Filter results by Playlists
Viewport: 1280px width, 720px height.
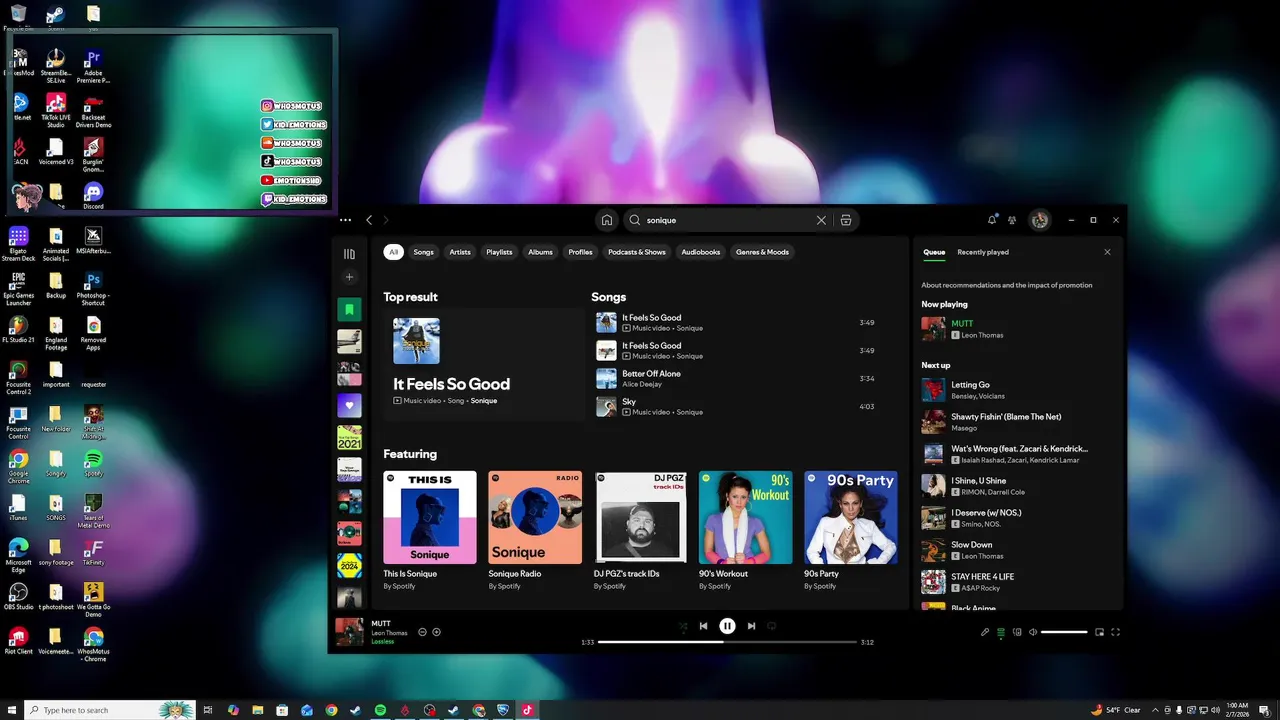(499, 252)
